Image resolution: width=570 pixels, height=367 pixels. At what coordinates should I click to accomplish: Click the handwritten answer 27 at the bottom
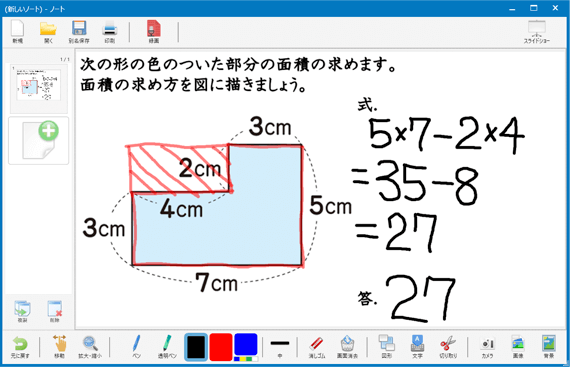pyautogui.click(x=420, y=298)
